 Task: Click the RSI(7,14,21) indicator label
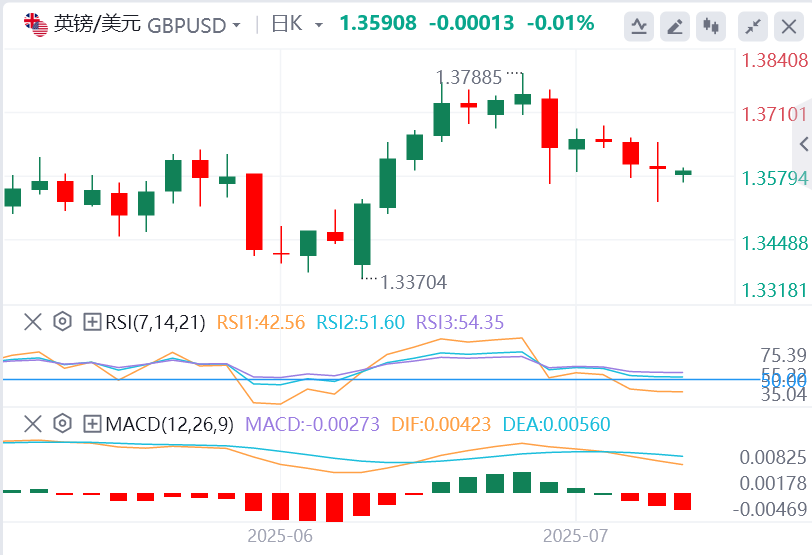pyautogui.click(x=155, y=322)
